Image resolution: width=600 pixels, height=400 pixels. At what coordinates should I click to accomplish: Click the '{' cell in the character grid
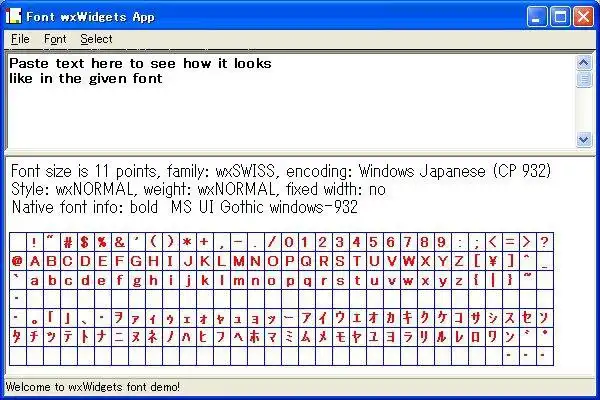coord(476,280)
